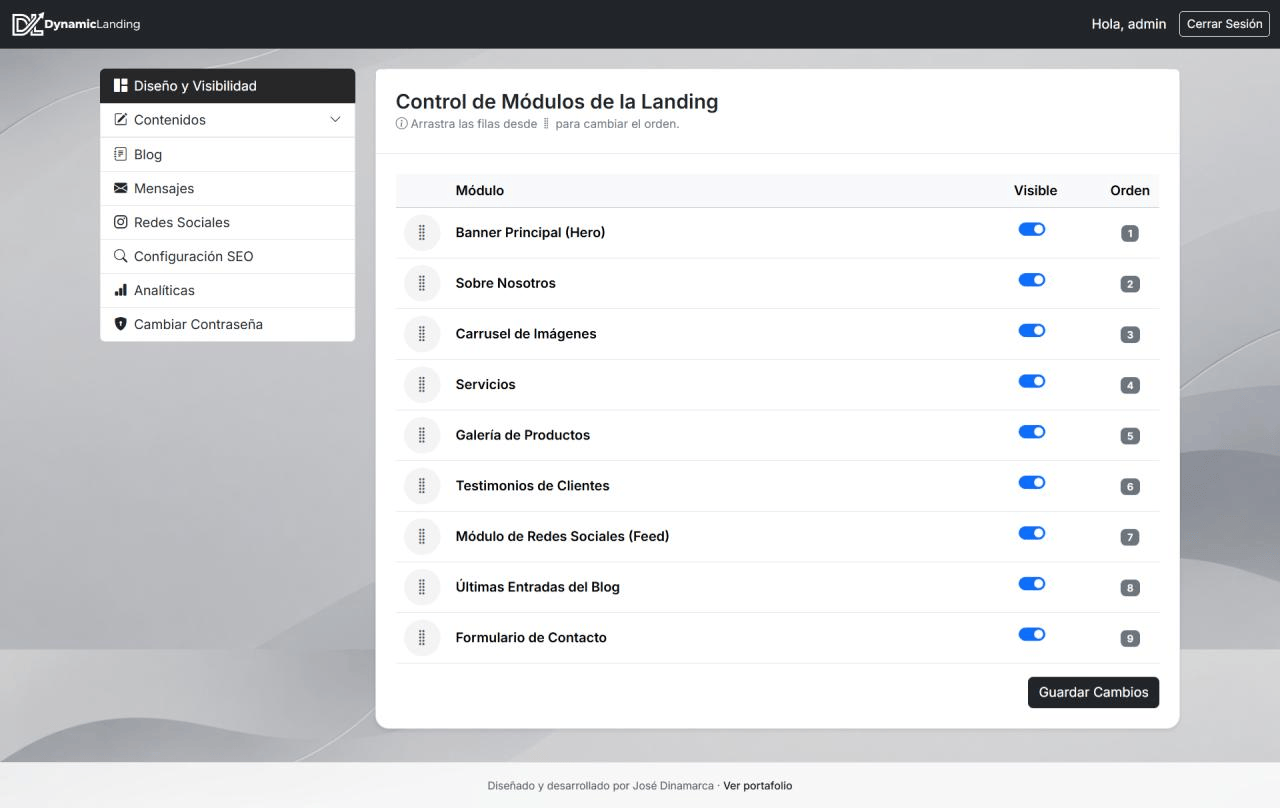Open the Ver portafolio link
Viewport: 1280px width, 808px height.
(758, 786)
